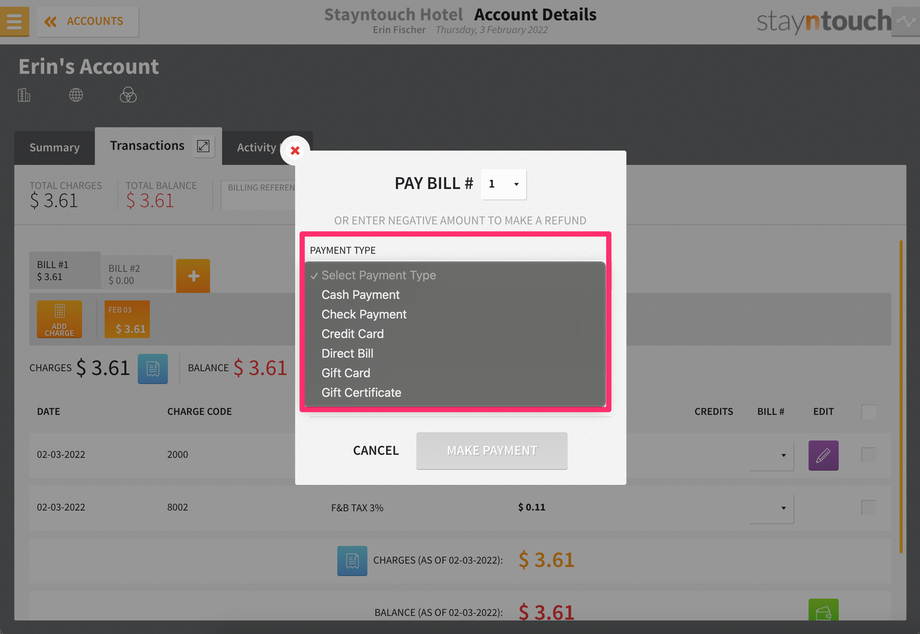Click the overlapping circles icon
This screenshot has height=634, width=920.
pos(128,95)
